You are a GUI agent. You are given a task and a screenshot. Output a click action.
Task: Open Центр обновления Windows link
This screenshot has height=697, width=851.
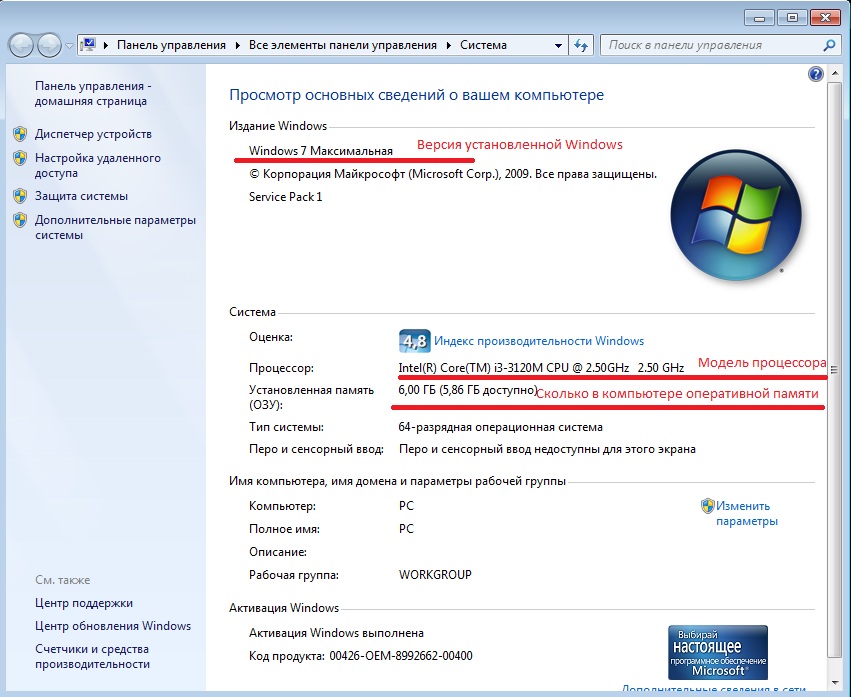[113, 626]
